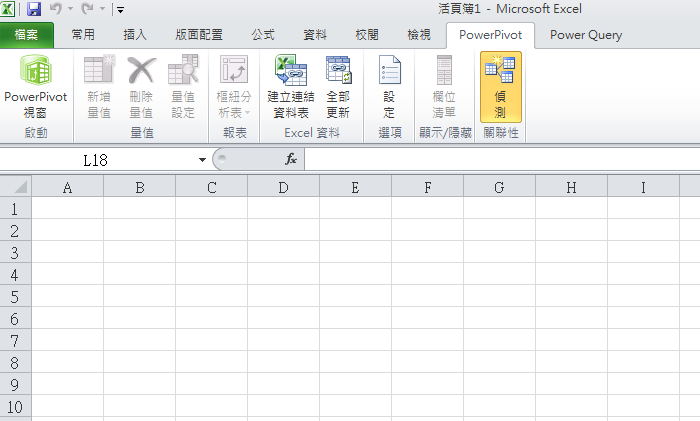Select the PowerPivot ribbon tab
Viewport: 700px width, 421px height.
coord(490,35)
